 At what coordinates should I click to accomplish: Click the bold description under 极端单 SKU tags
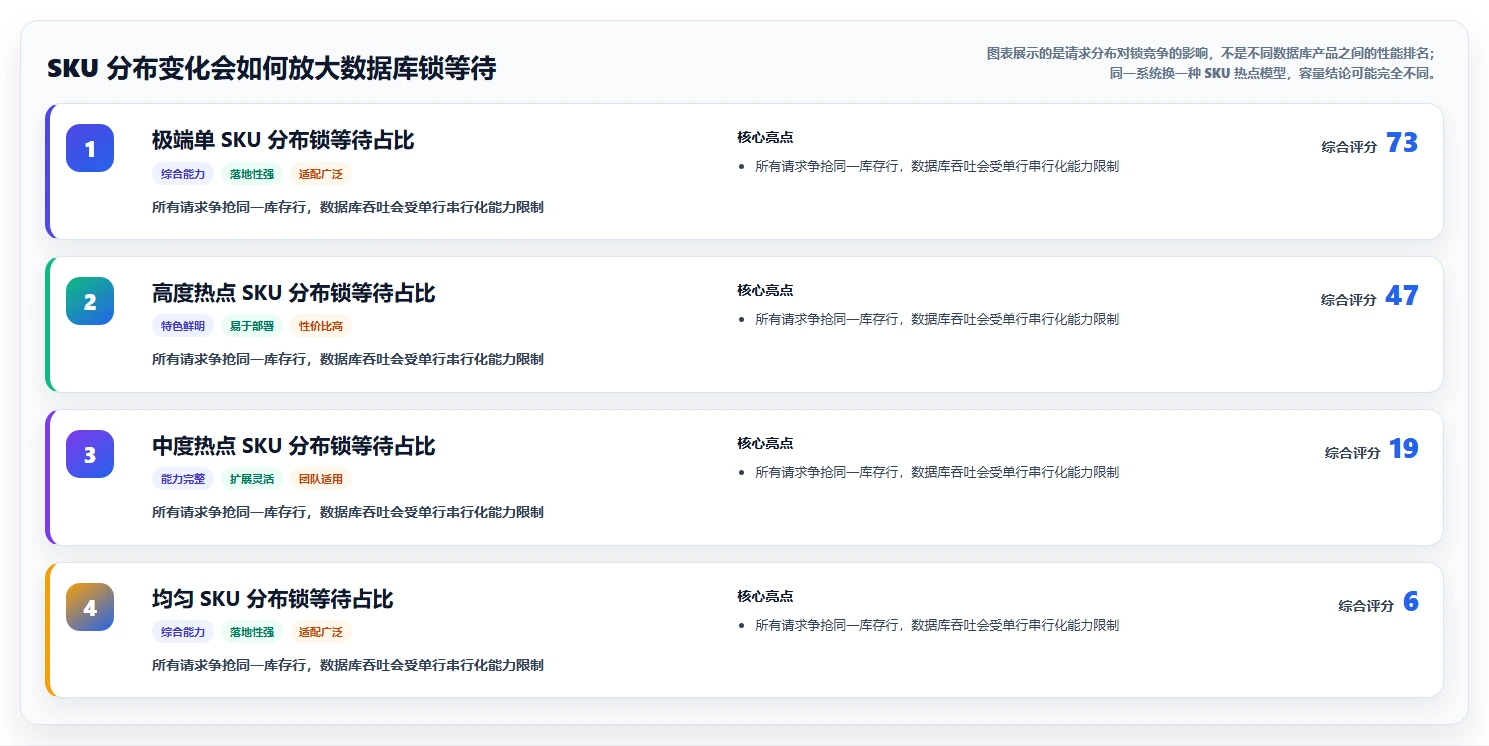coord(348,207)
